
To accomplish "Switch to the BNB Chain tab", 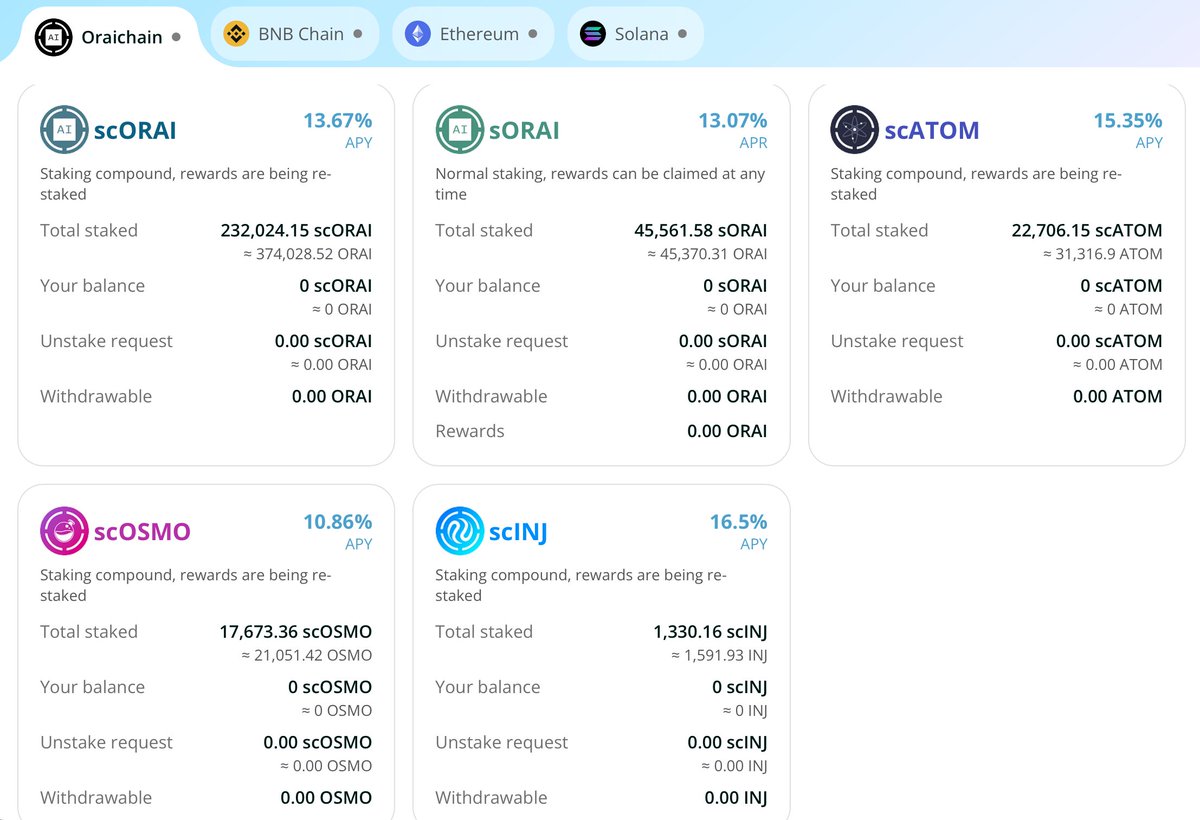I will tap(294, 34).
